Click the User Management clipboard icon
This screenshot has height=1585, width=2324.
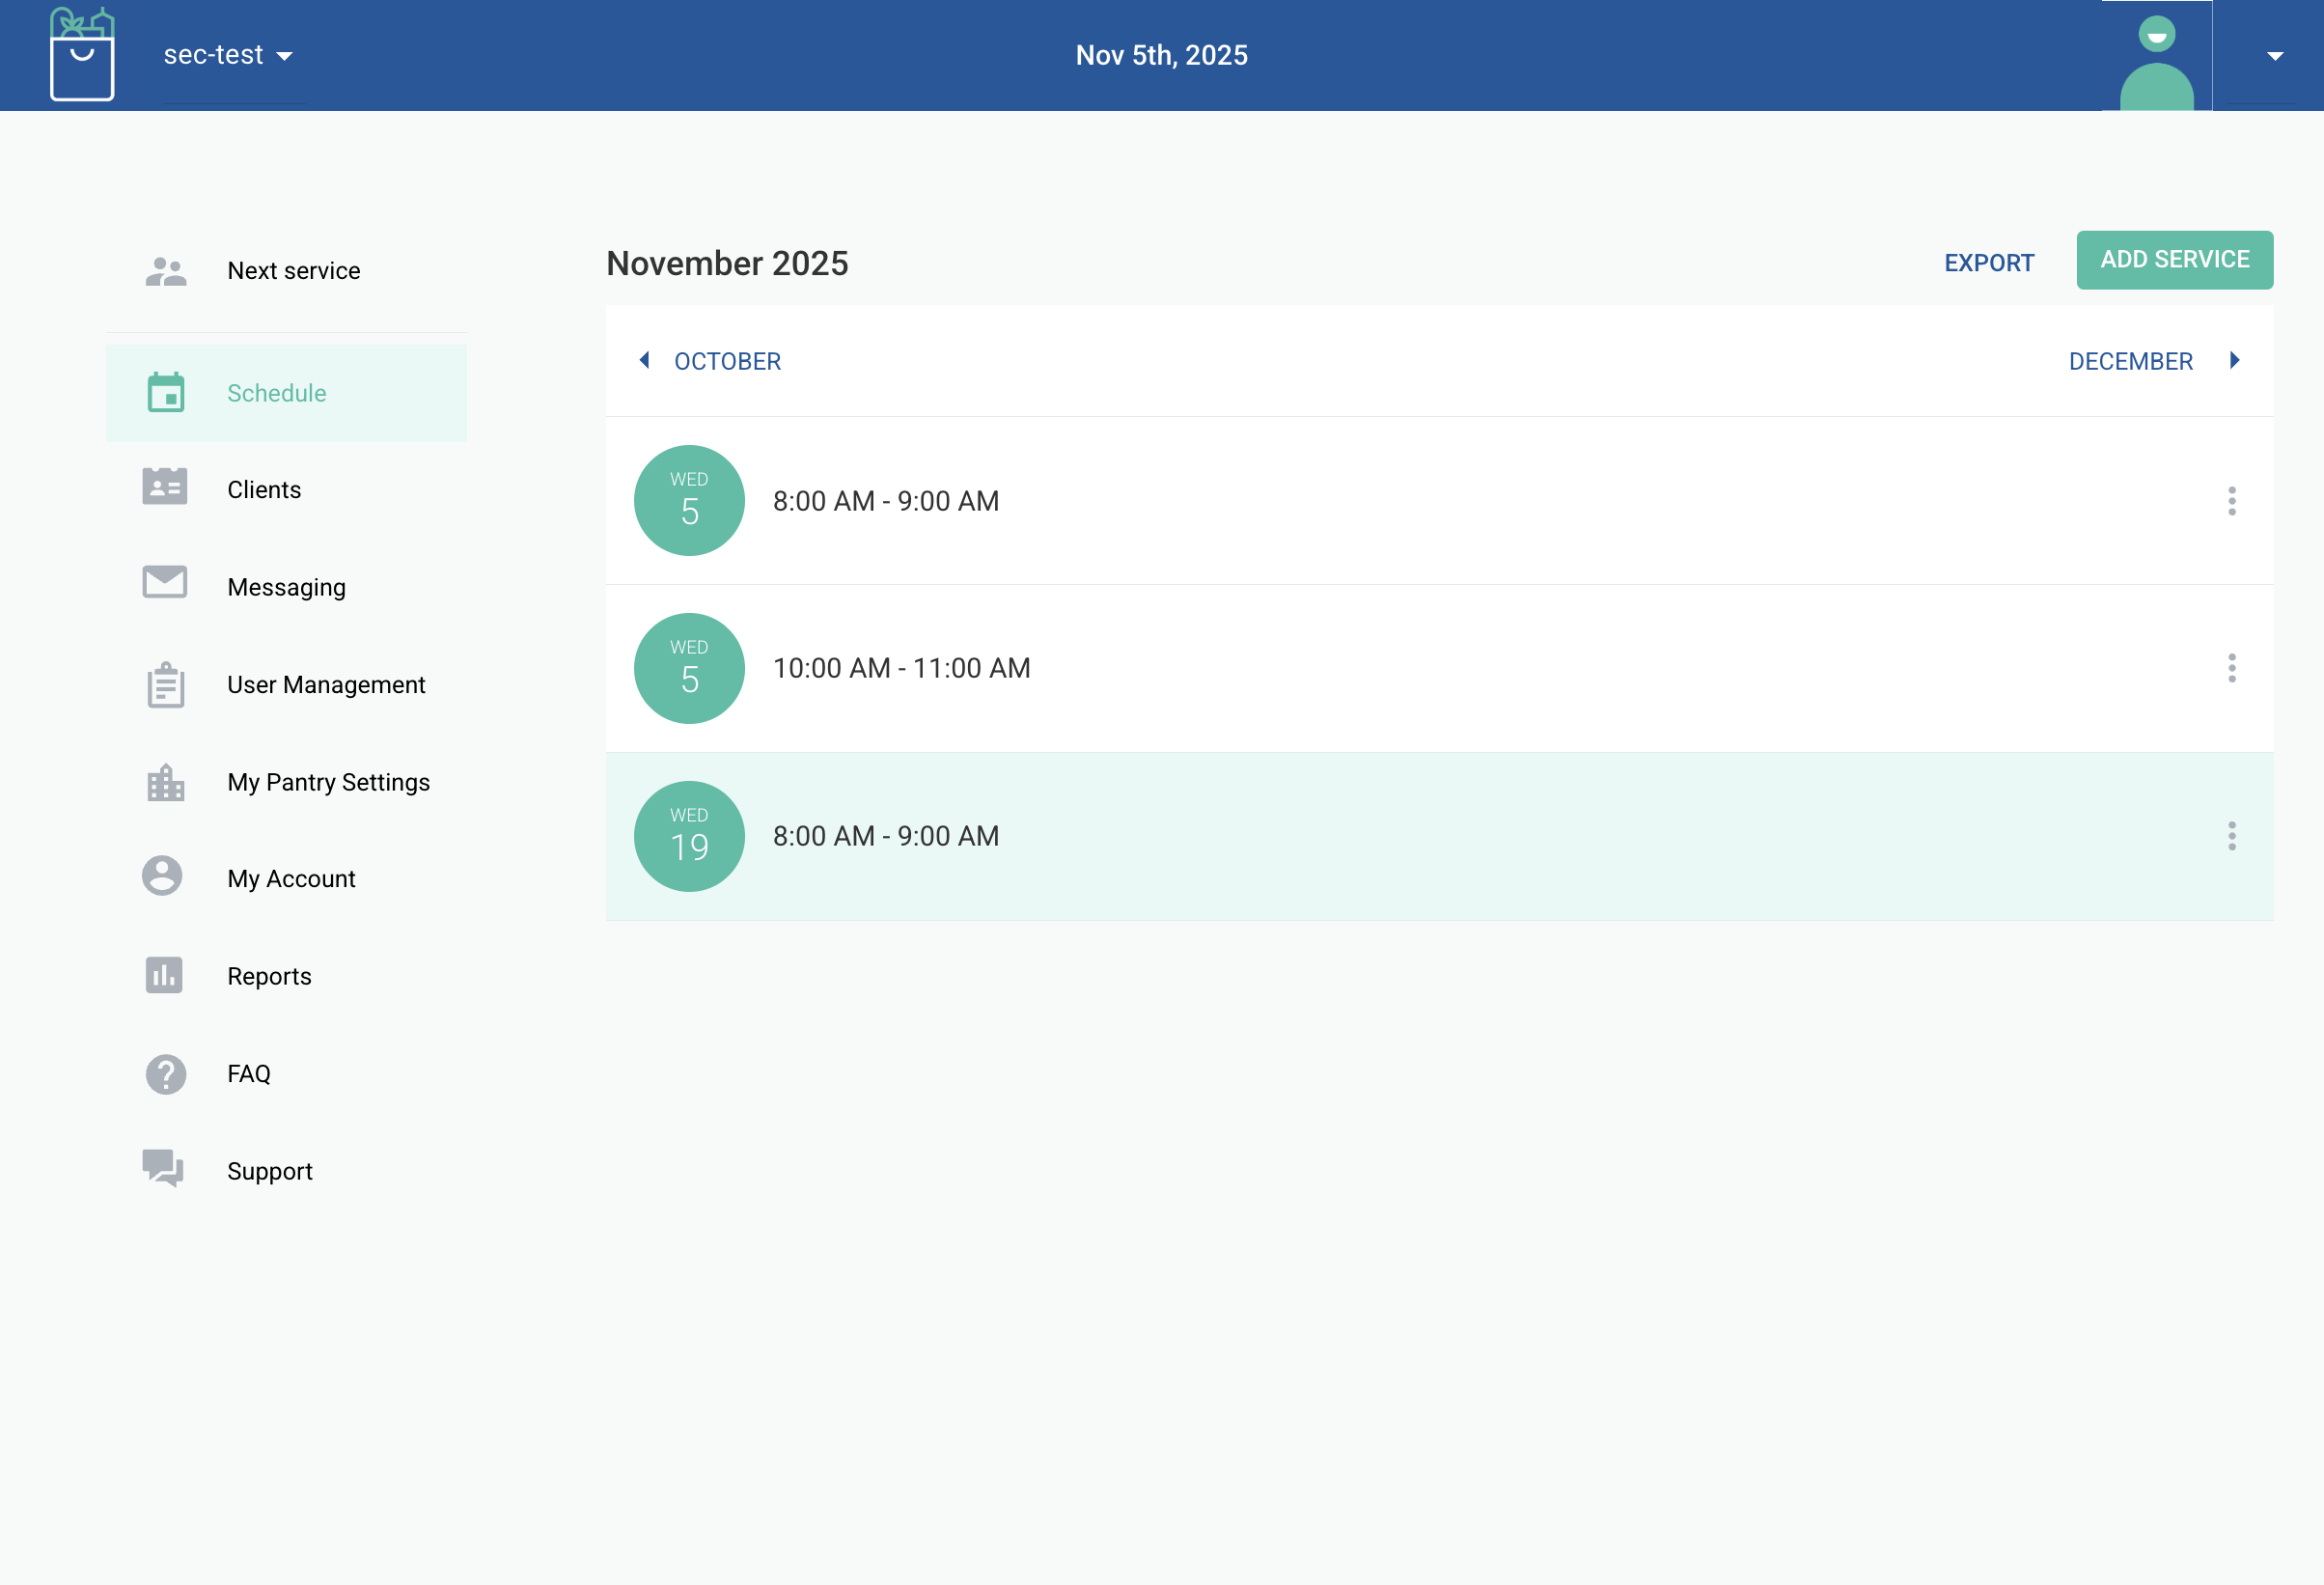165,684
